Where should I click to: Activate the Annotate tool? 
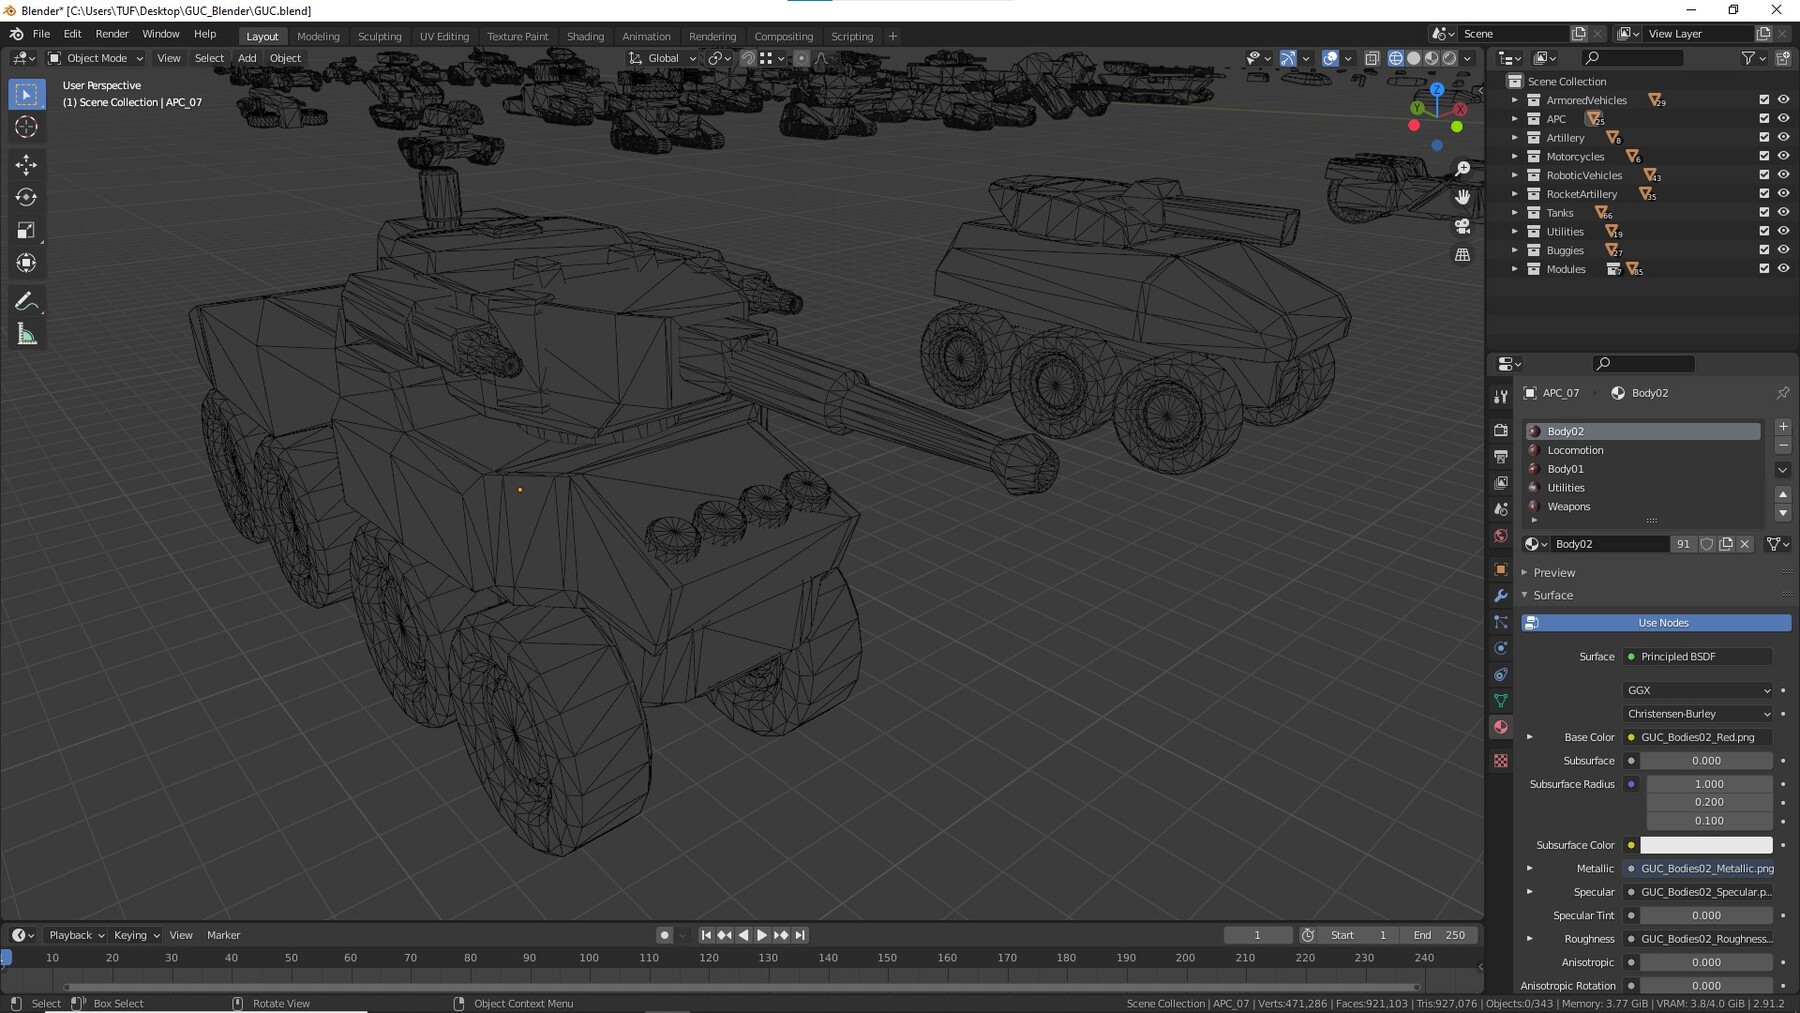(x=26, y=300)
